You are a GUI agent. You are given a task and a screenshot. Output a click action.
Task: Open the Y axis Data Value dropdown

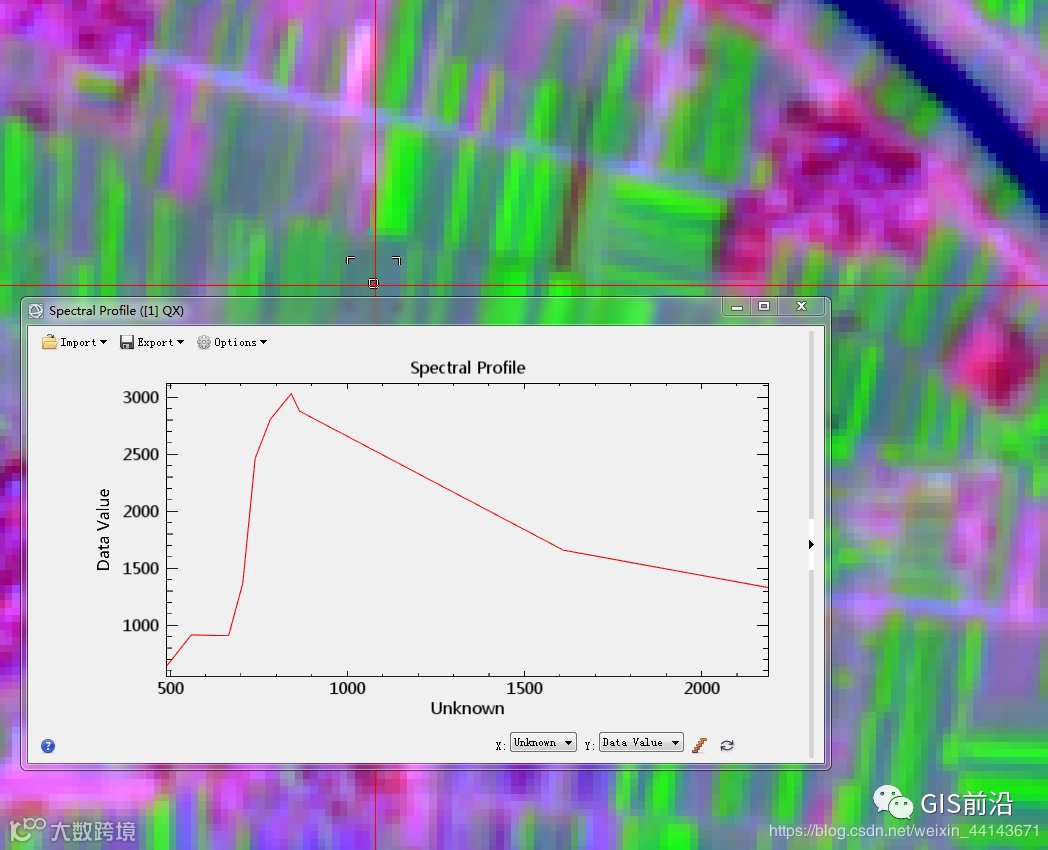coord(640,742)
